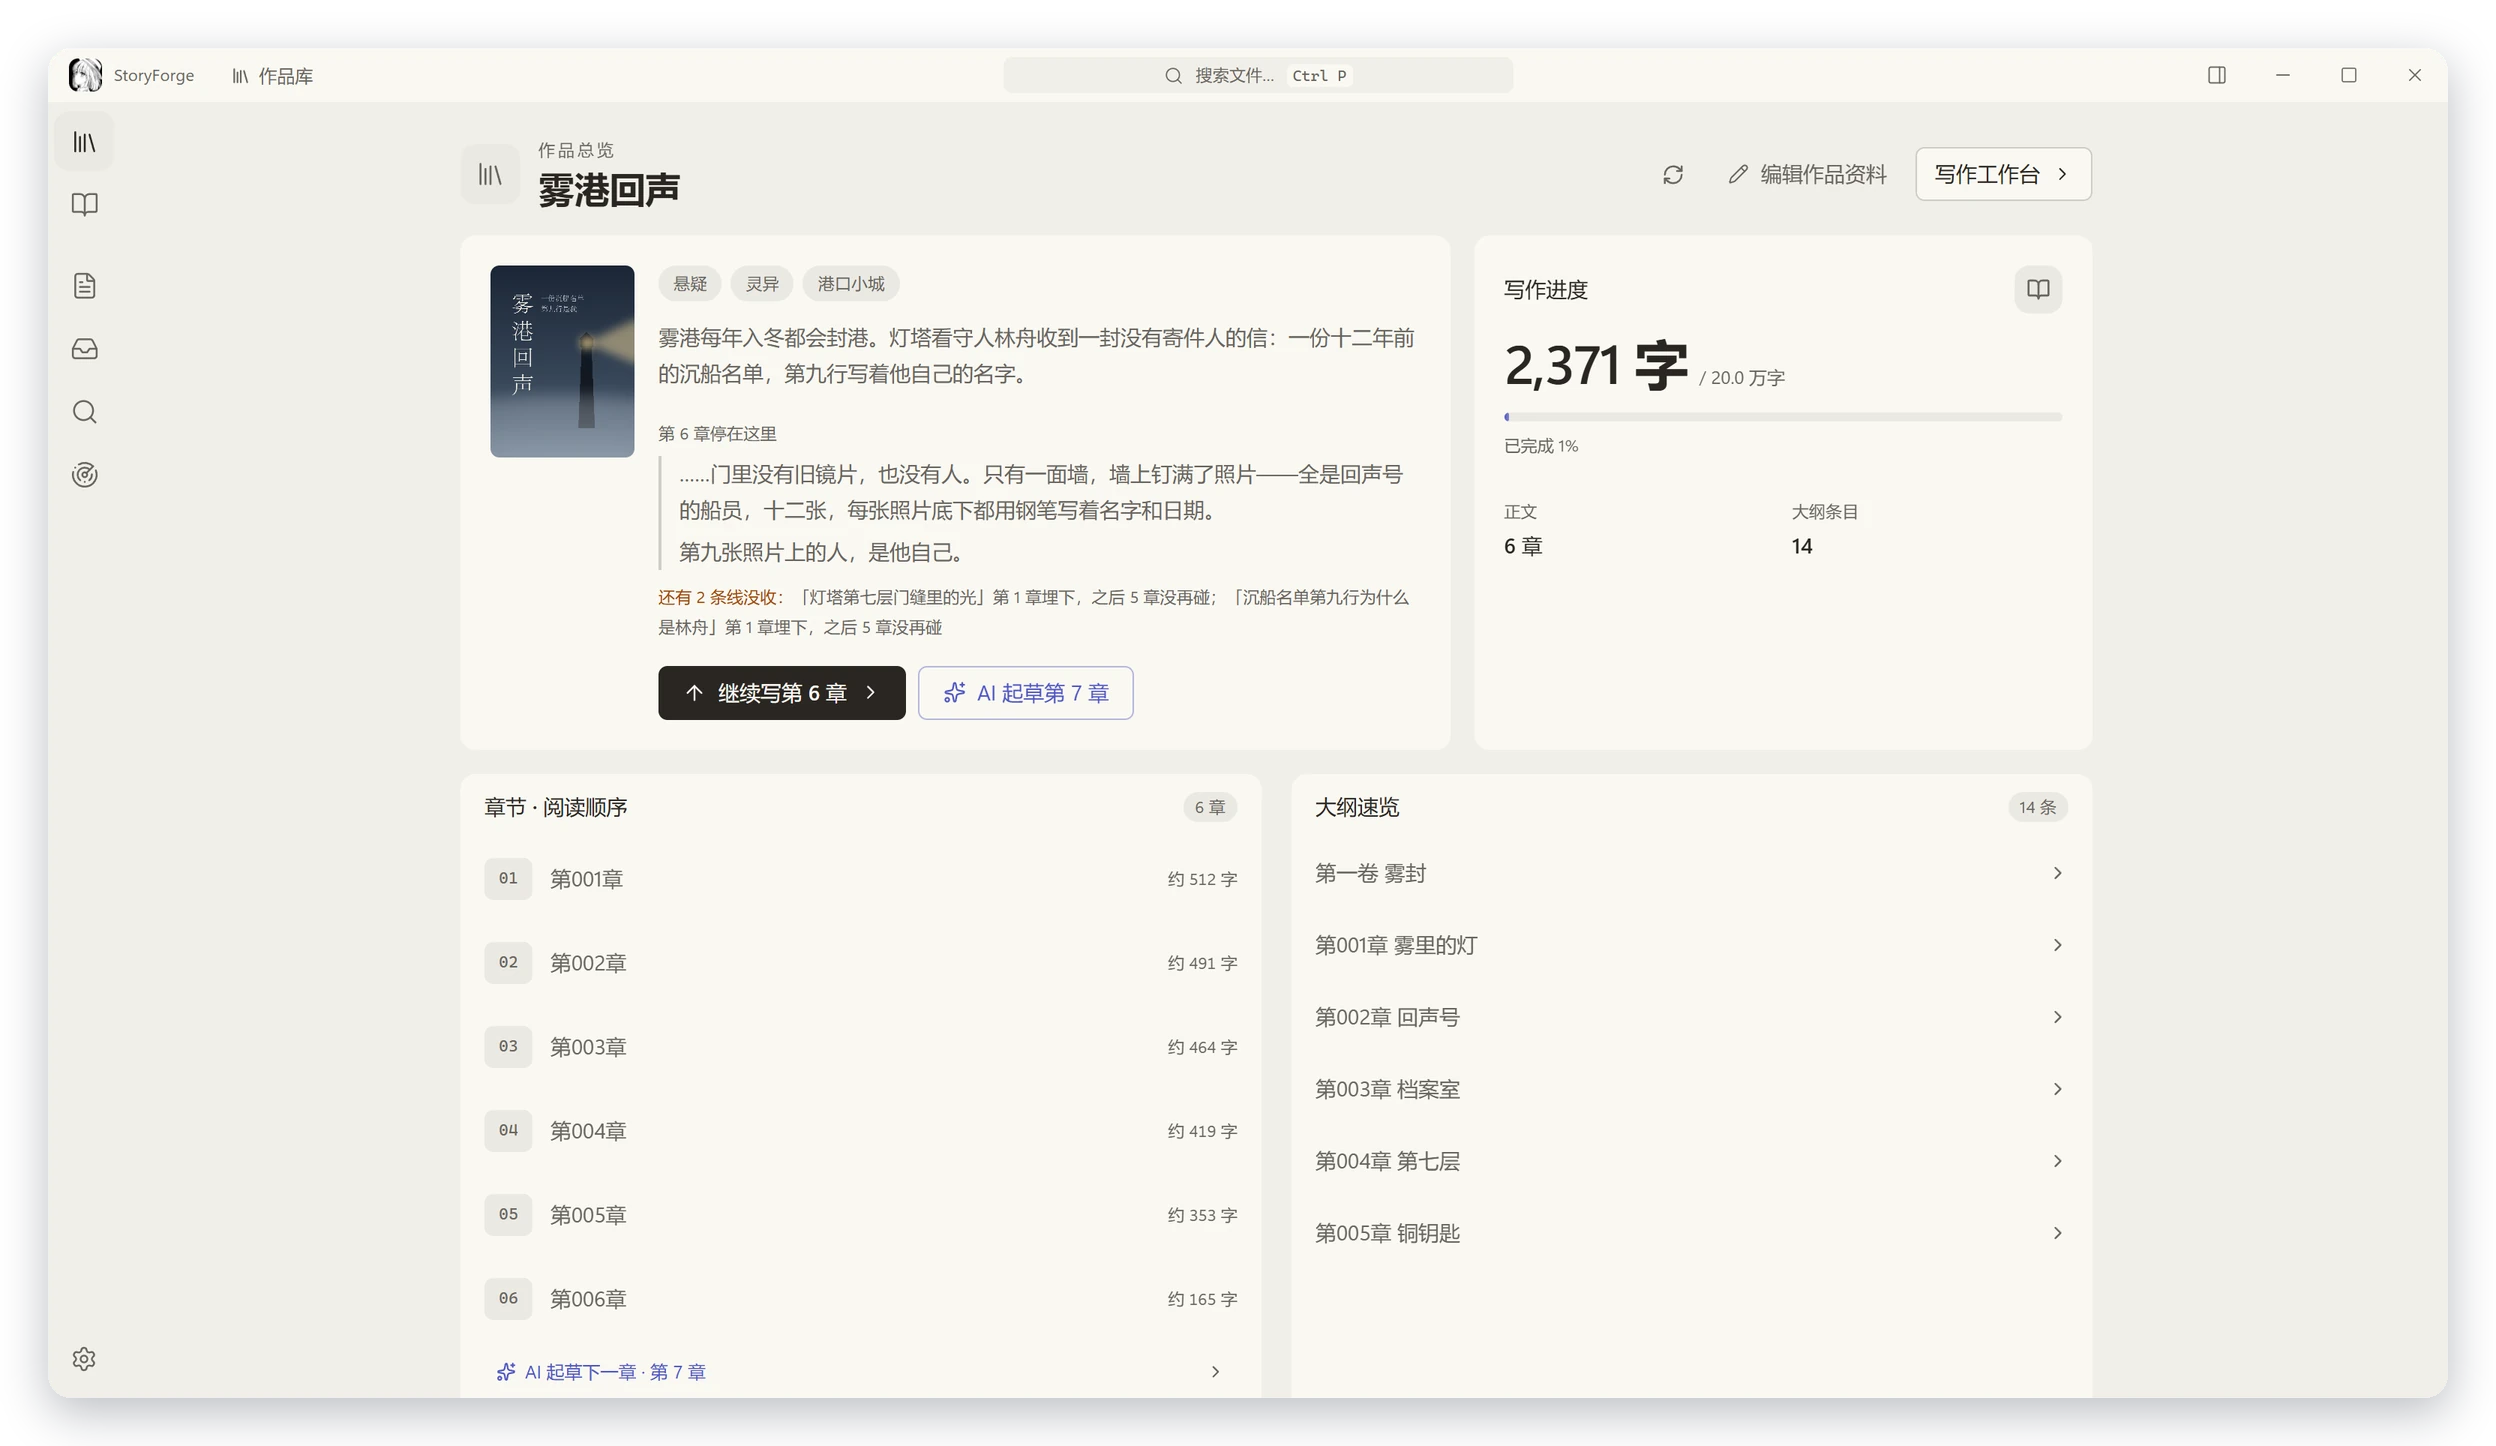
Task: Open the search magnifier icon in sidebar
Action: [x=84, y=412]
